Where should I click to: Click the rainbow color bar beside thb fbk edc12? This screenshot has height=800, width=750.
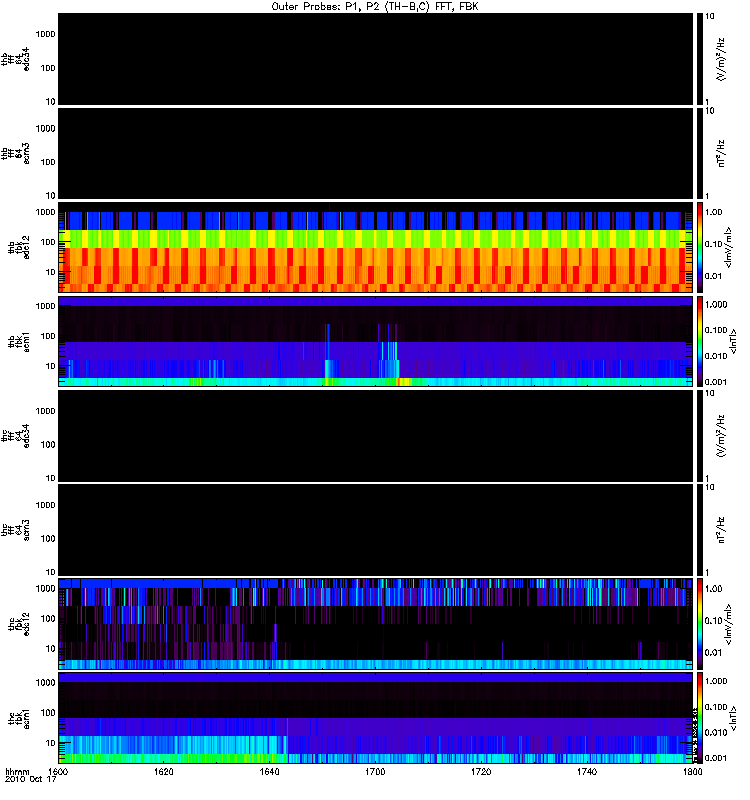tap(700, 247)
